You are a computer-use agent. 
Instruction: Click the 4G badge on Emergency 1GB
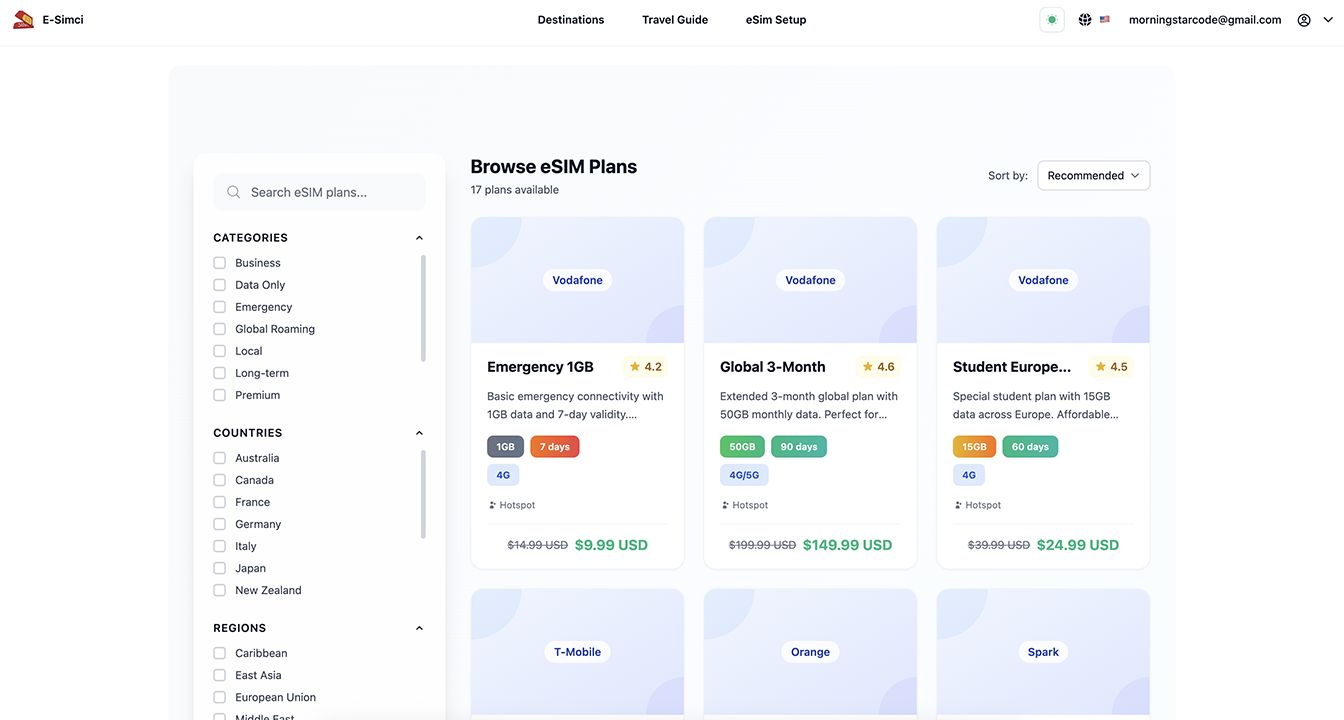(x=503, y=475)
